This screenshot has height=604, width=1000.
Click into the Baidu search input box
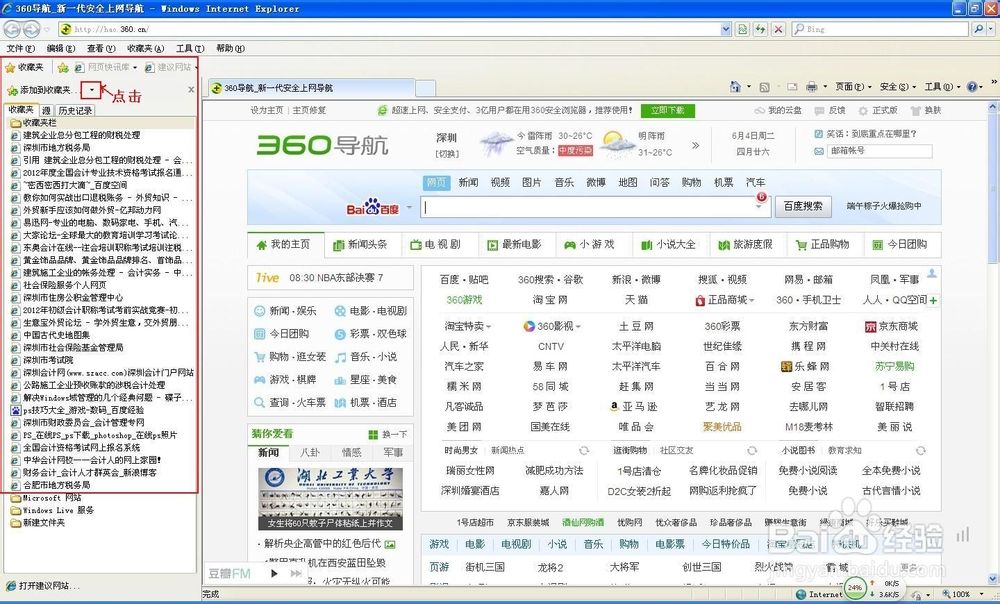[x=588, y=207]
